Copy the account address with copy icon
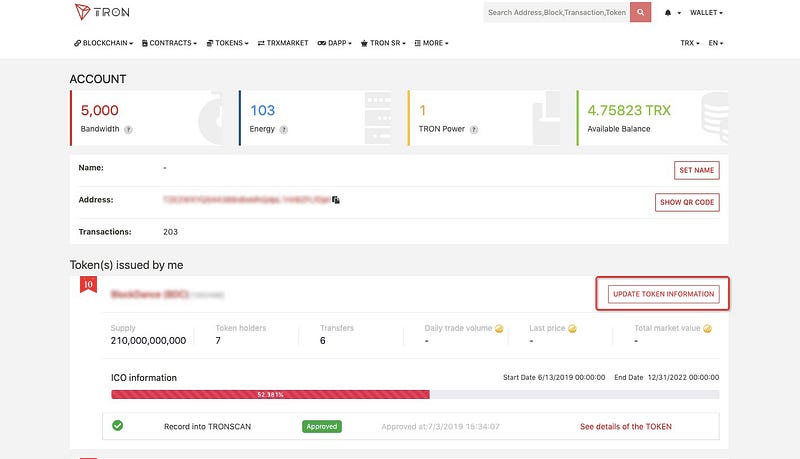The height and width of the screenshot is (459, 800). [336, 200]
